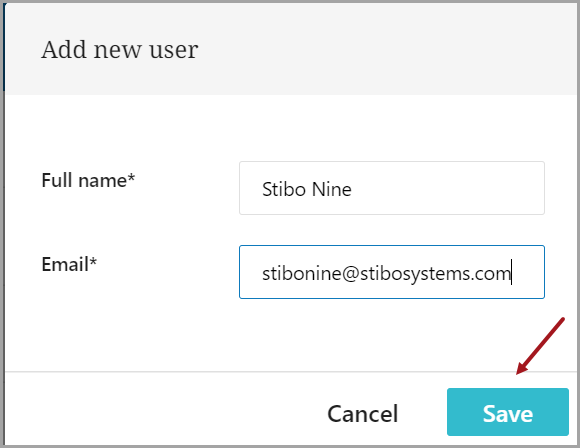
Task: Place the cursor at the end of the email text
Action: point(512,273)
